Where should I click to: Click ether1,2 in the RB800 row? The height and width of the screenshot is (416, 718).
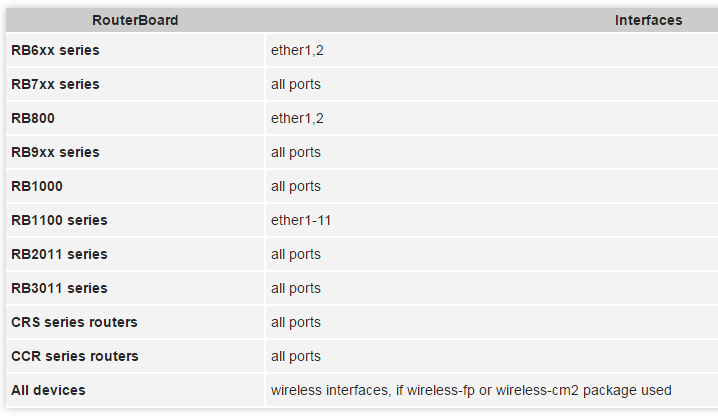pos(297,118)
